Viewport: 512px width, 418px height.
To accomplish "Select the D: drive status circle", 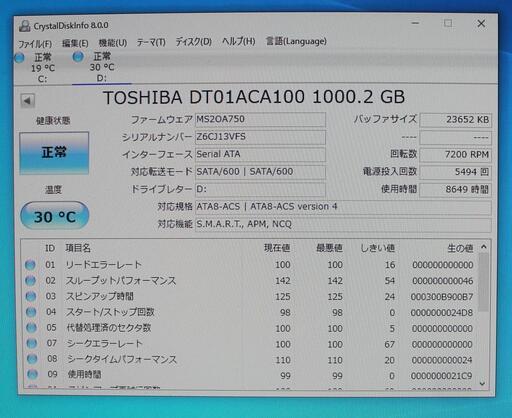I will 78,57.
